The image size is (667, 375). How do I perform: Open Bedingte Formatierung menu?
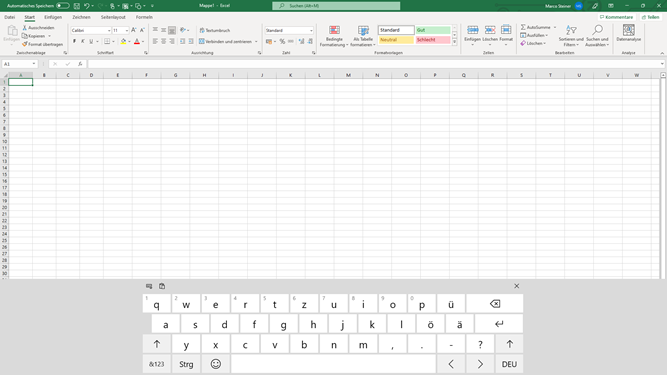pos(334,36)
